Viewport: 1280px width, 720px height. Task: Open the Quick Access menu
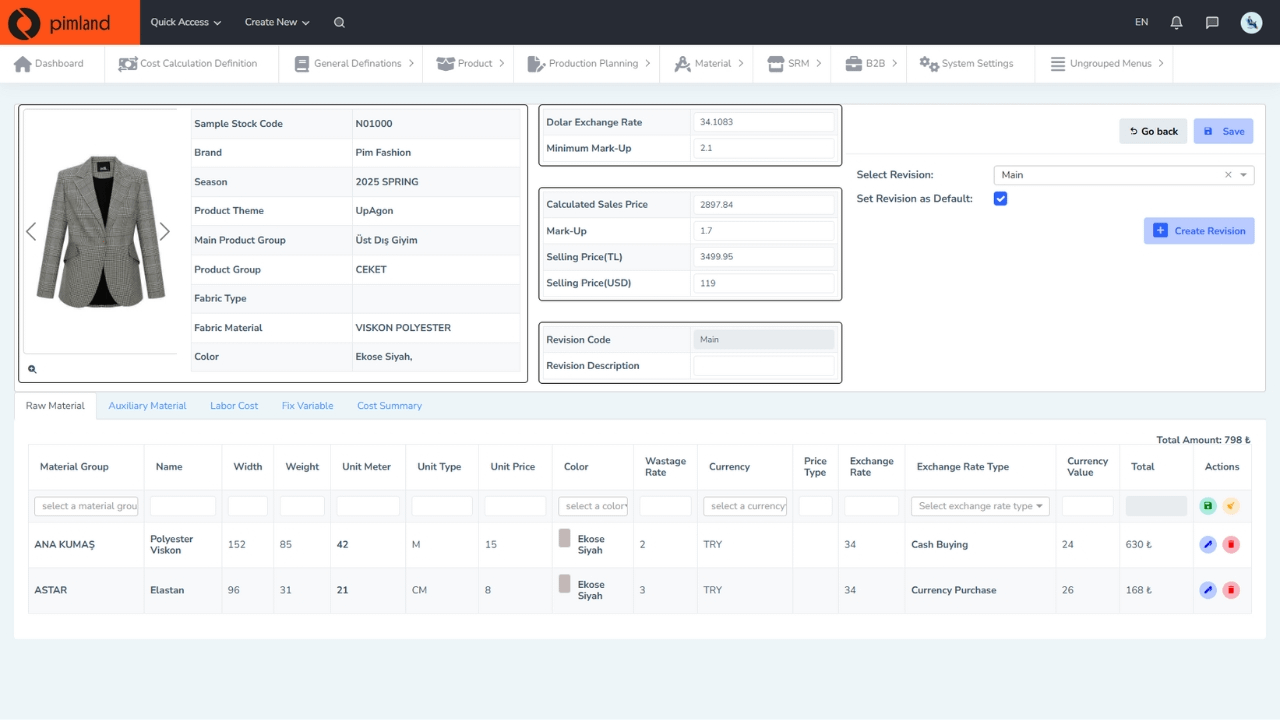[185, 22]
